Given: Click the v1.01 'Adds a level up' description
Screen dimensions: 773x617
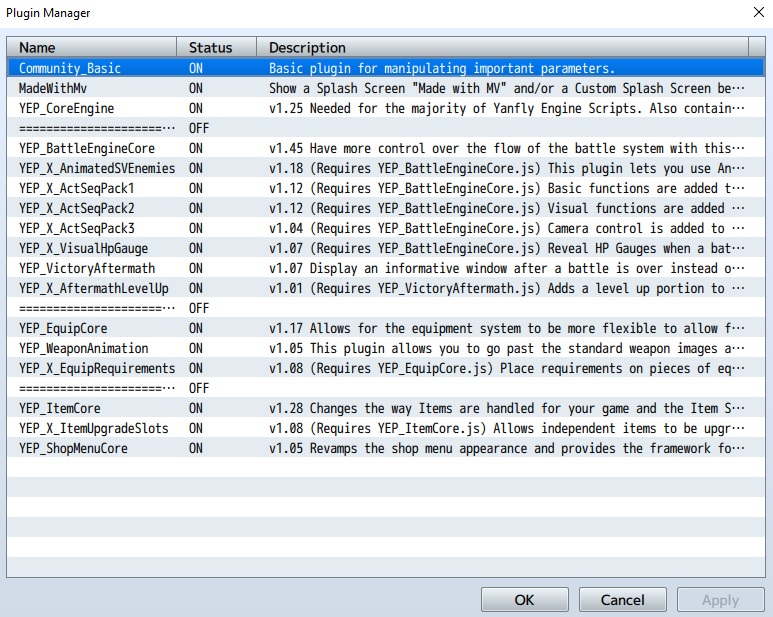Looking at the screenshot, I should 506,288.
